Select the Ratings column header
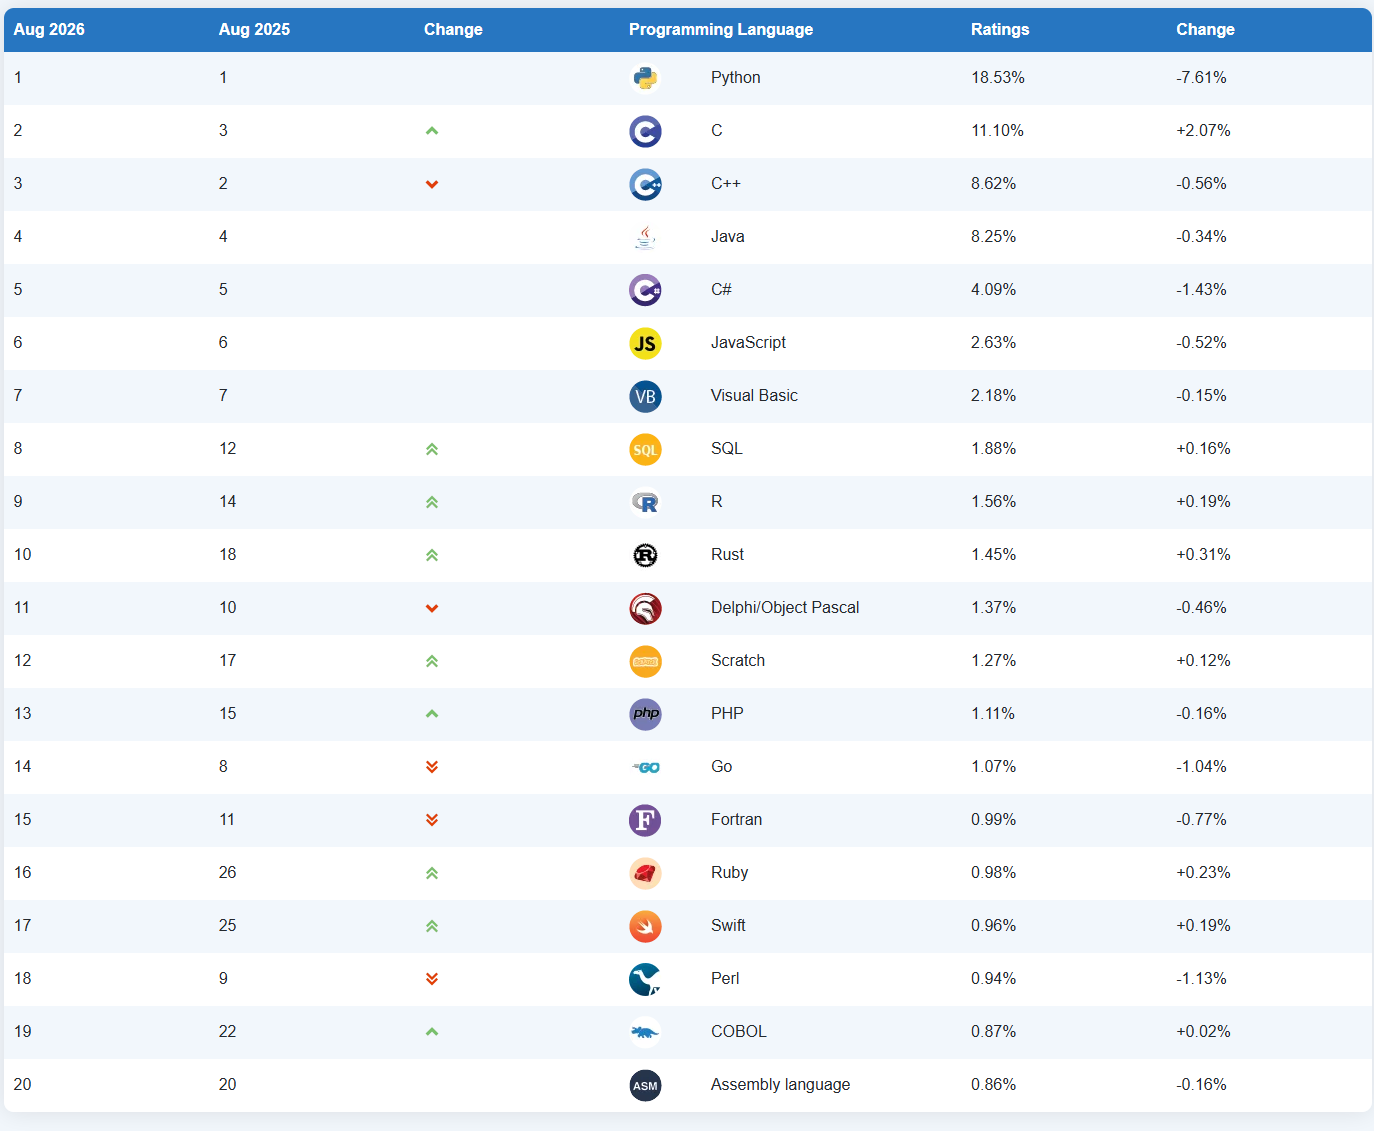 (1000, 30)
